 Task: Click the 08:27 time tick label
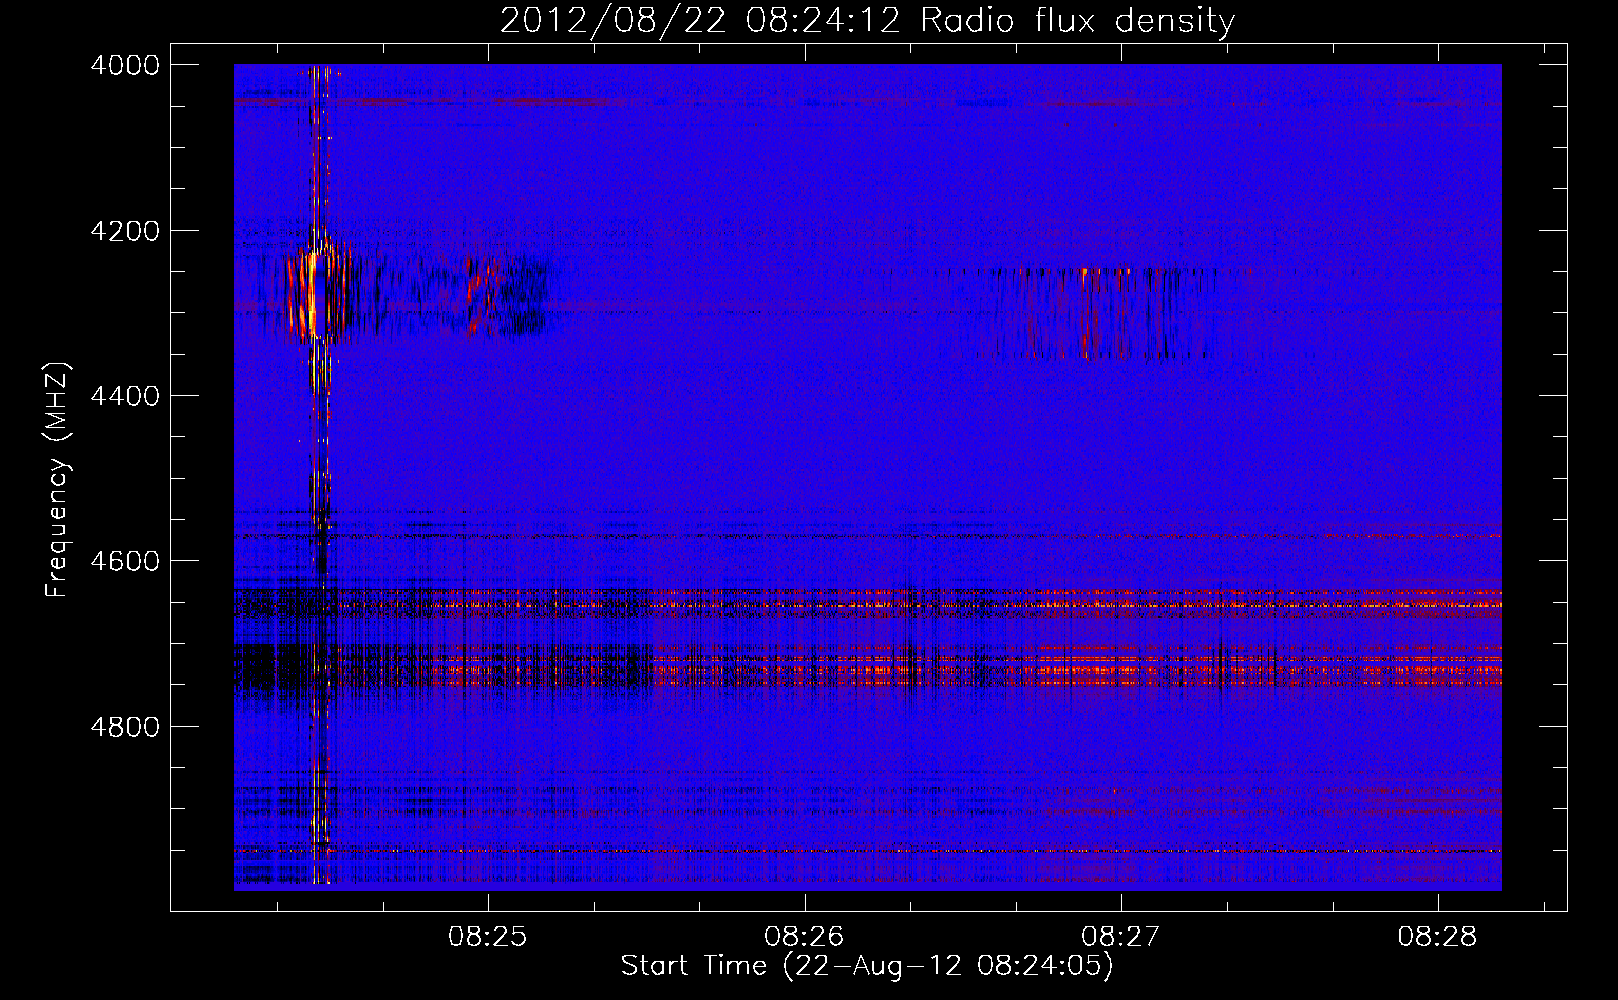[x=1121, y=937]
